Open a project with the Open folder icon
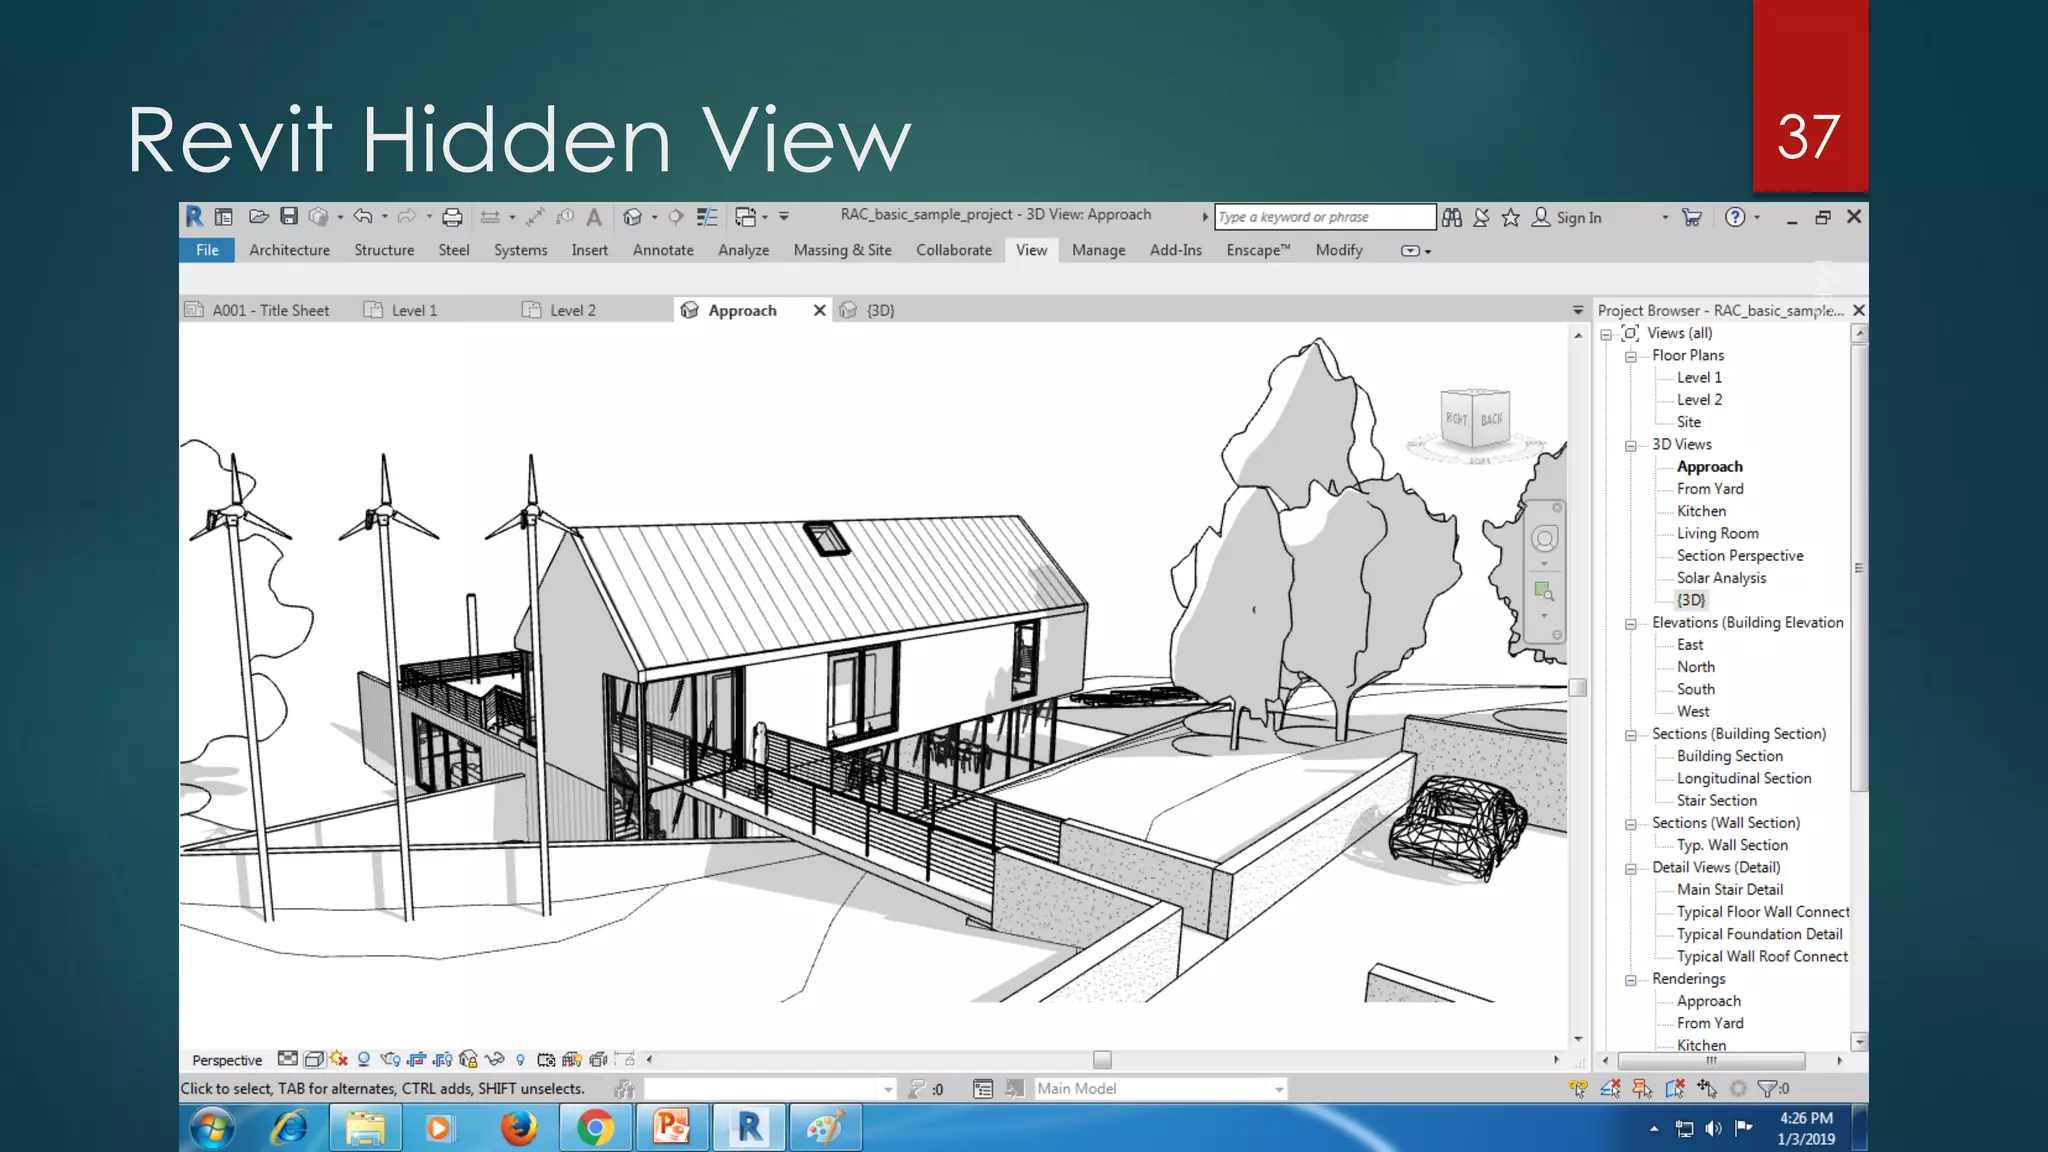This screenshot has width=2048, height=1152. (x=258, y=217)
